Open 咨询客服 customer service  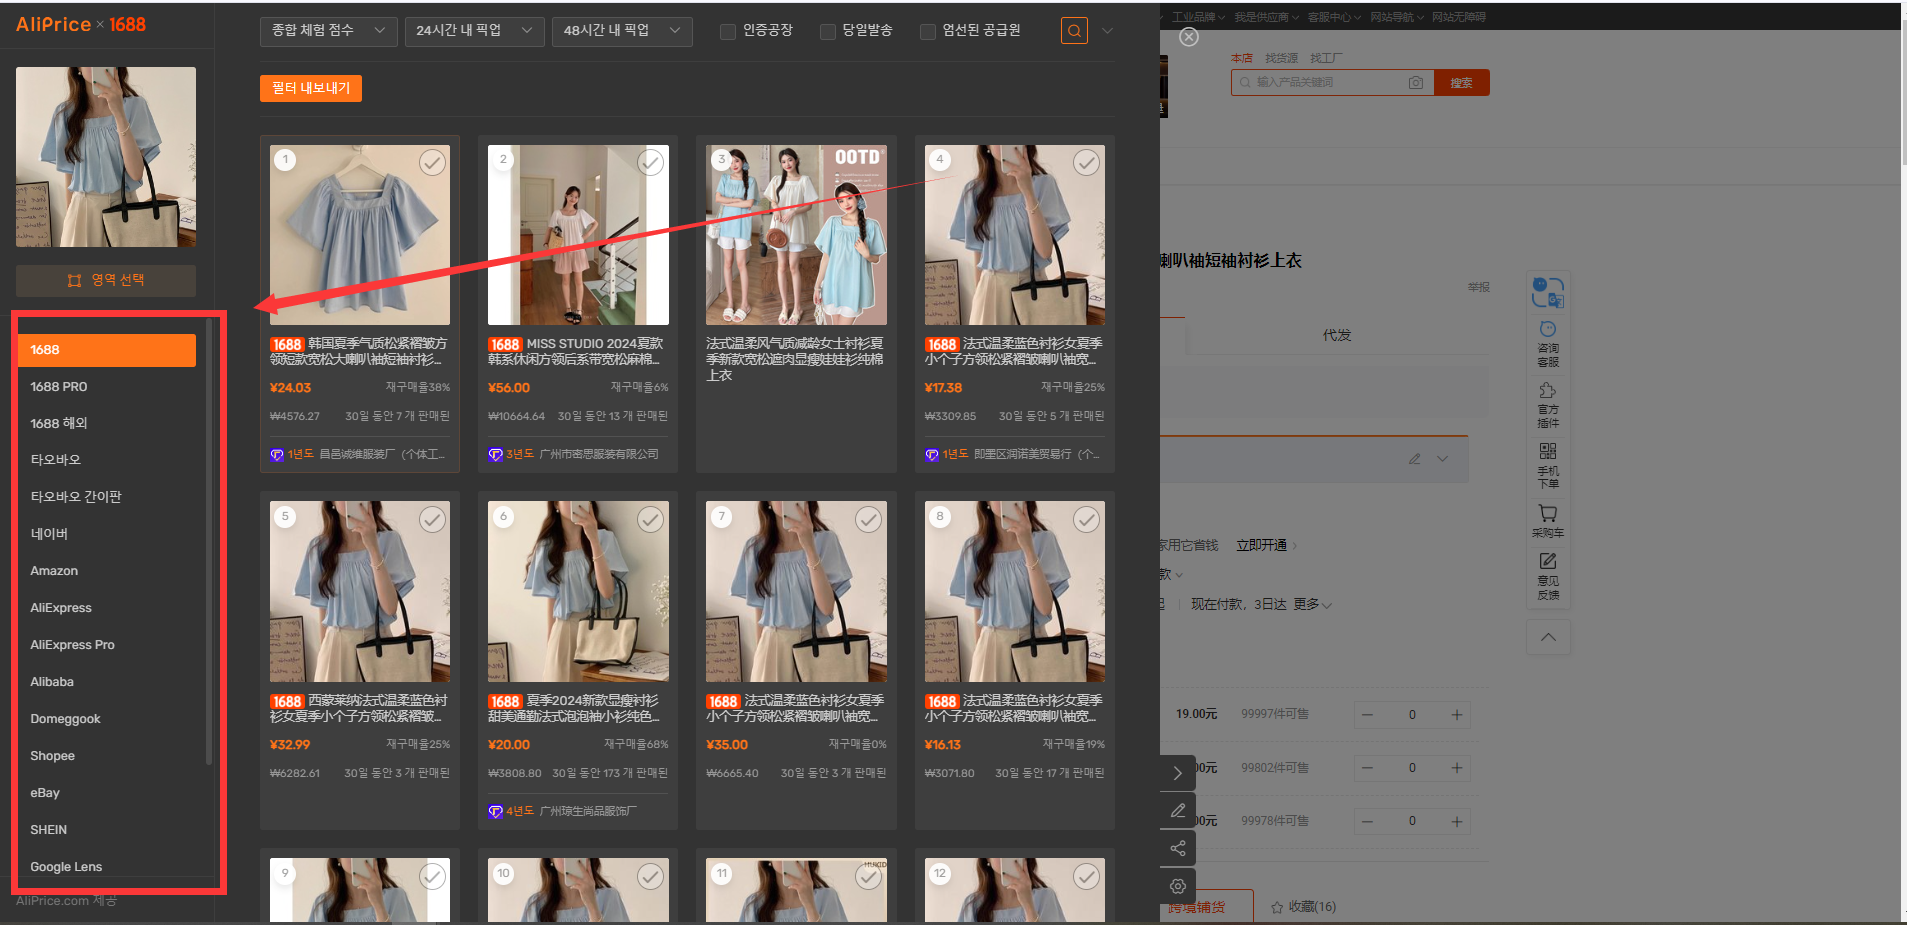click(1548, 344)
